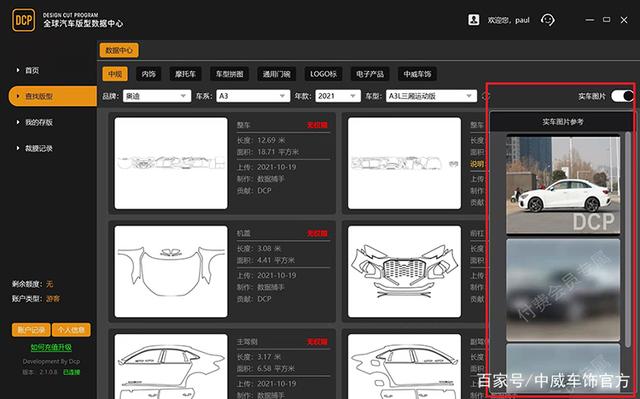Switch to the 车型拼图 category tab
640x399 pixels.
229,74
